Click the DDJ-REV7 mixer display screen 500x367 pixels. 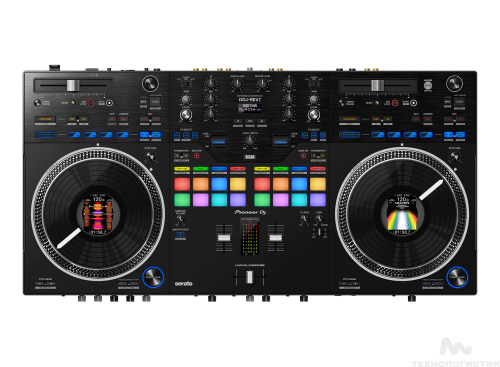(x=250, y=108)
